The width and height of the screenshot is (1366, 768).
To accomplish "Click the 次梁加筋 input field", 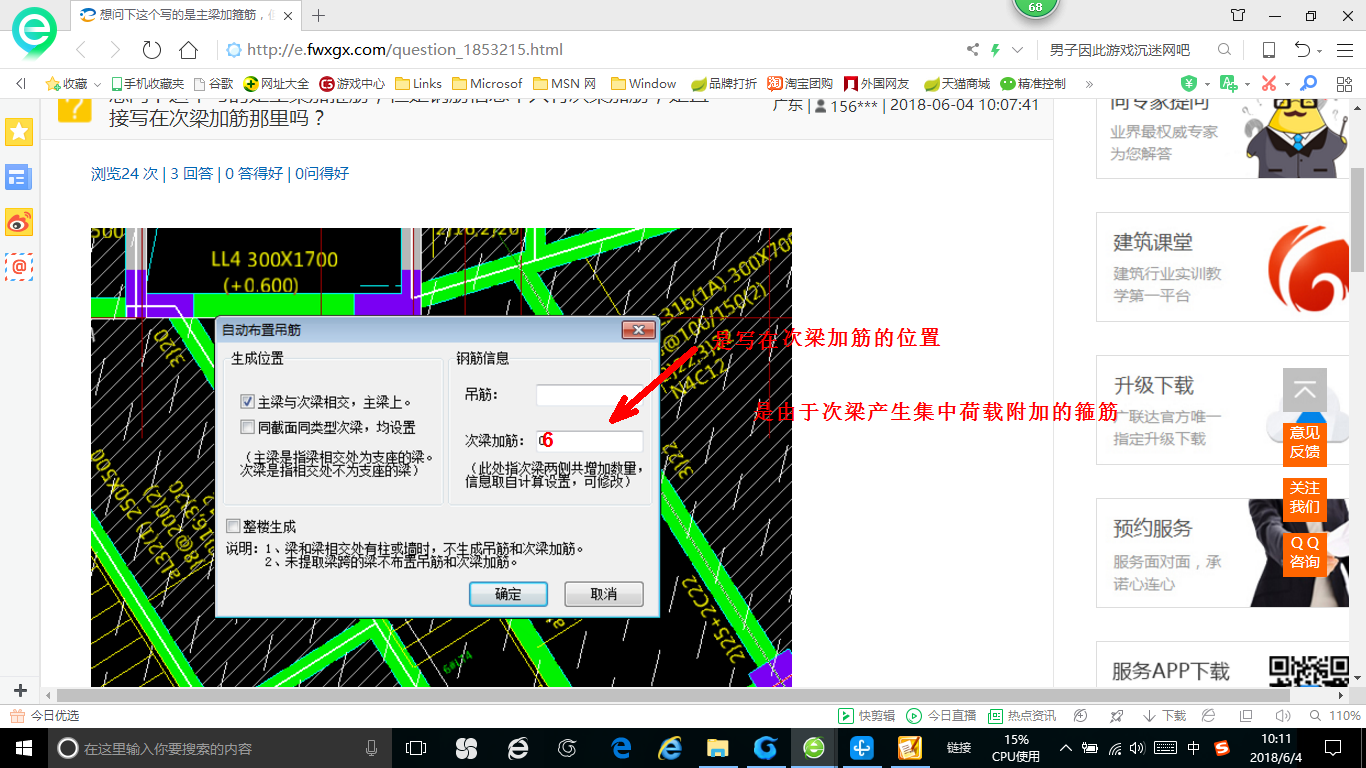I will (590, 441).
